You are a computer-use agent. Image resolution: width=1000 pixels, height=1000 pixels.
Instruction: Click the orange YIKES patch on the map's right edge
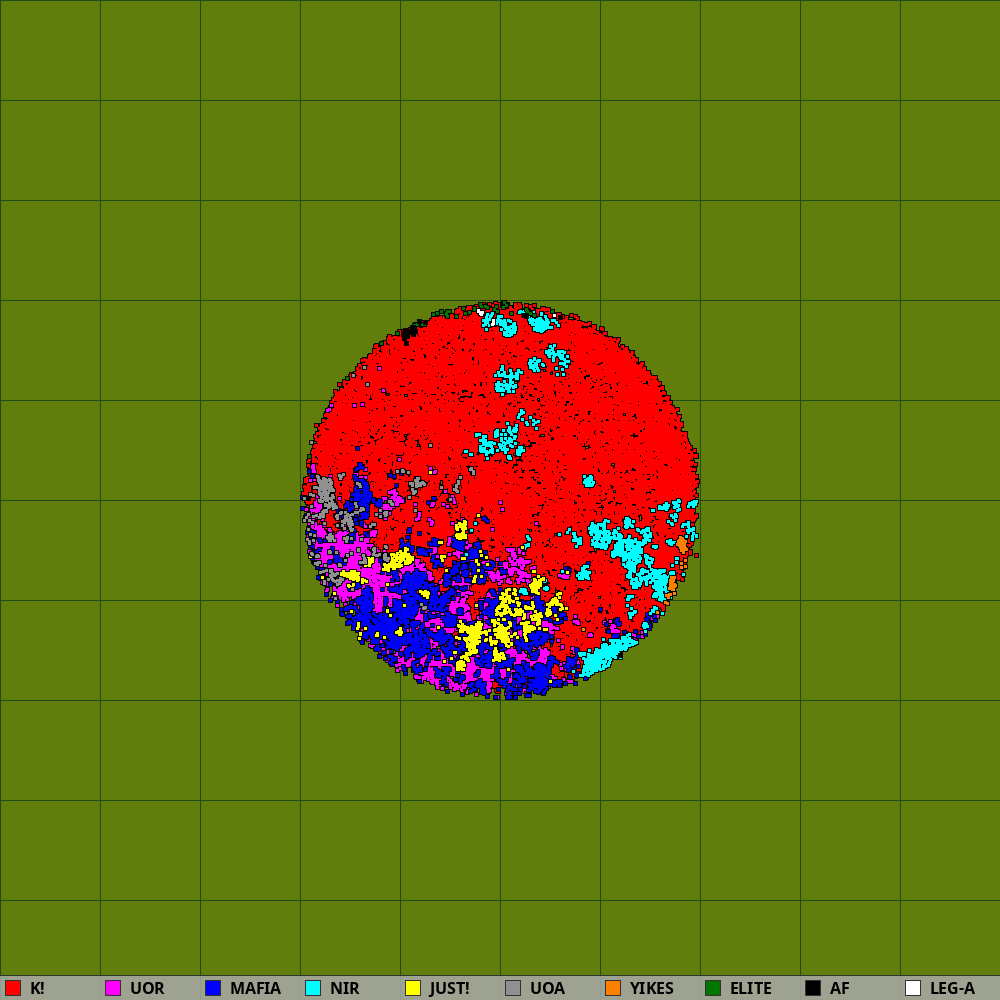(681, 544)
